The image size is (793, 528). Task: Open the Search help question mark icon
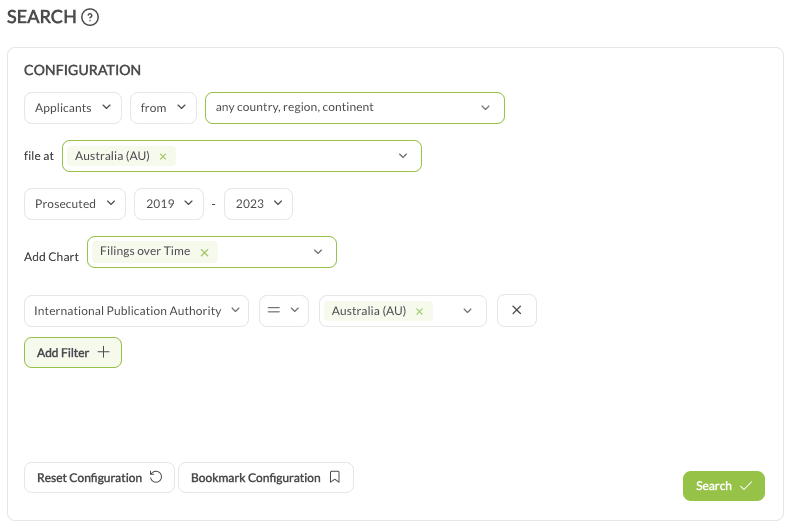(90, 18)
